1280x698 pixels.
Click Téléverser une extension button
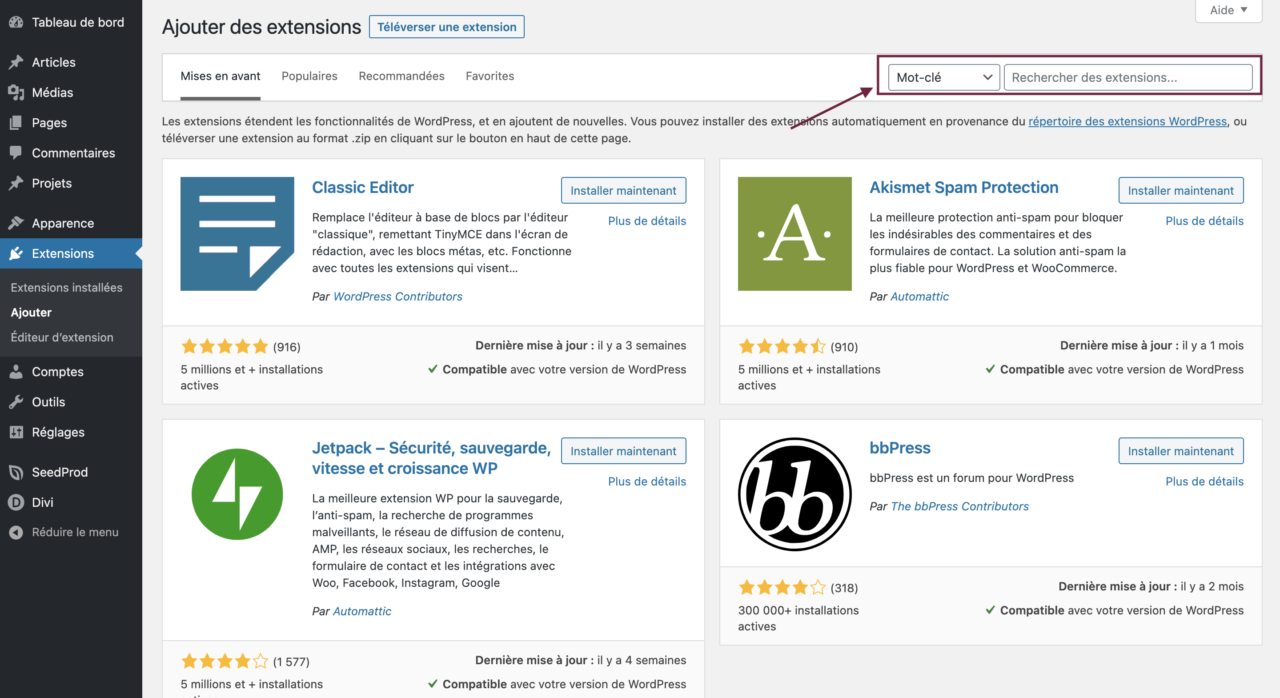[x=446, y=26]
